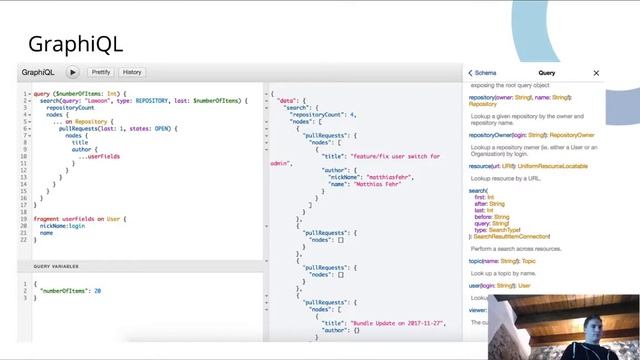Fold inner nodes block at line 7
The width and height of the screenshot is (640, 360).
point(29,136)
